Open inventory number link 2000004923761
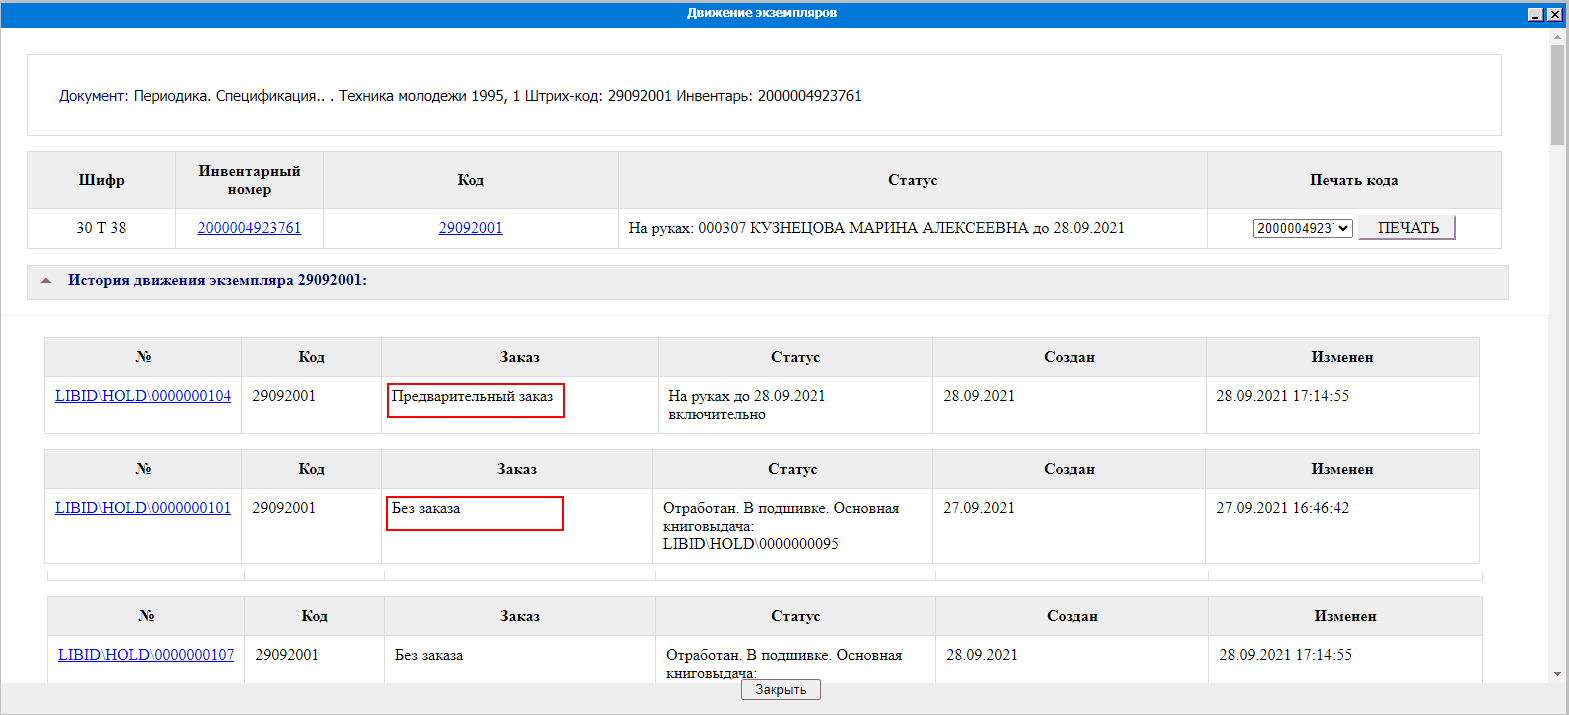1569x715 pixels. pos(249,228)
